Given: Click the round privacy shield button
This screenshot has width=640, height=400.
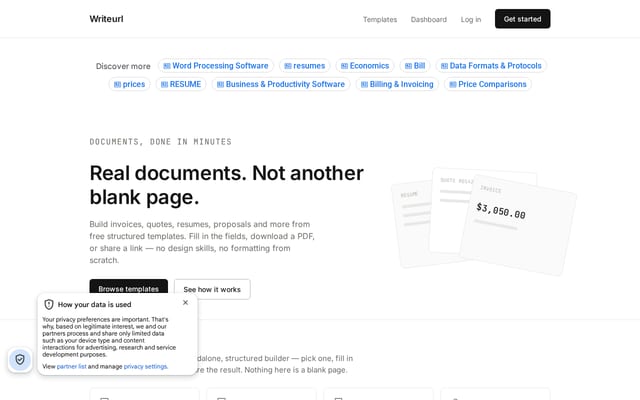Looking at the screenshot, I should (20, 360).
